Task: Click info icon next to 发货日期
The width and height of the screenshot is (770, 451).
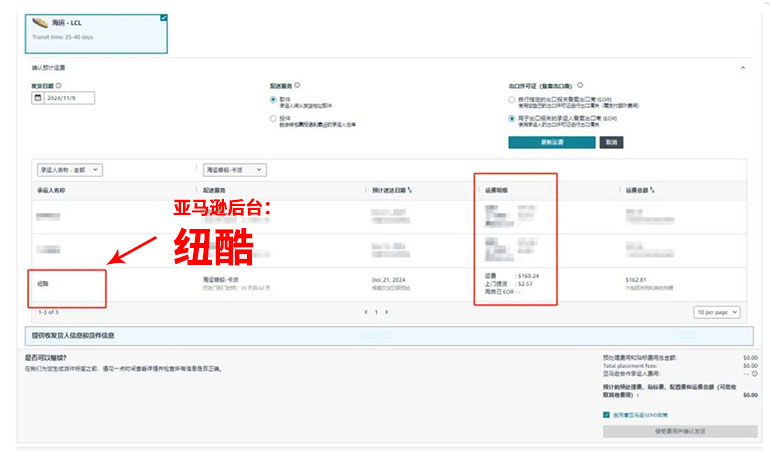Action: coord(60,86)
